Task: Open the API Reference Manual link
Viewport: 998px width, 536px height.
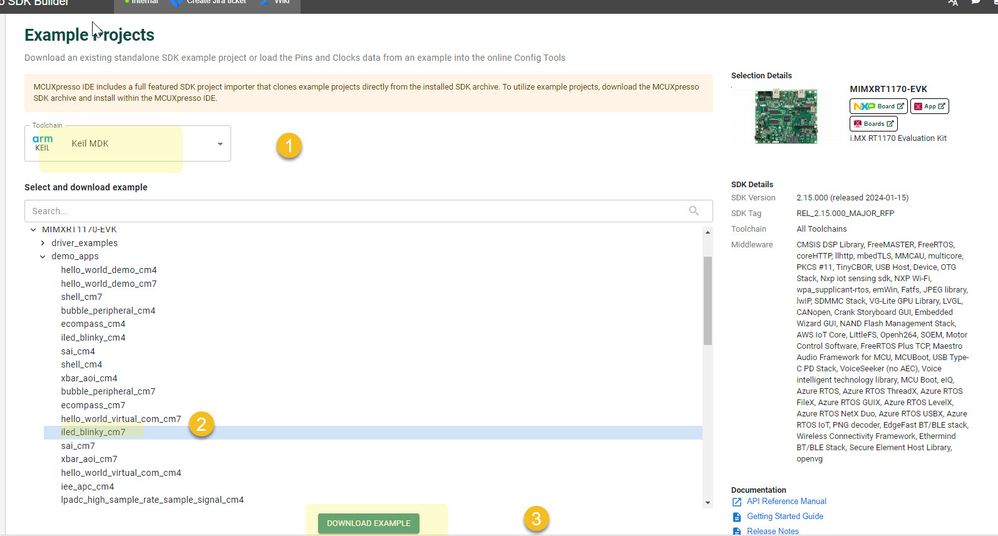Action: 786,502
